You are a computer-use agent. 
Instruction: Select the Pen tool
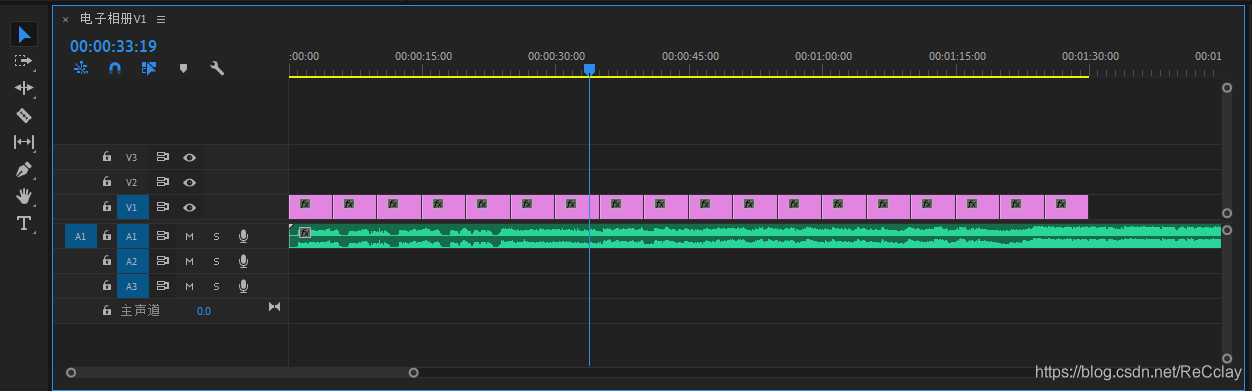coord(24,169)
